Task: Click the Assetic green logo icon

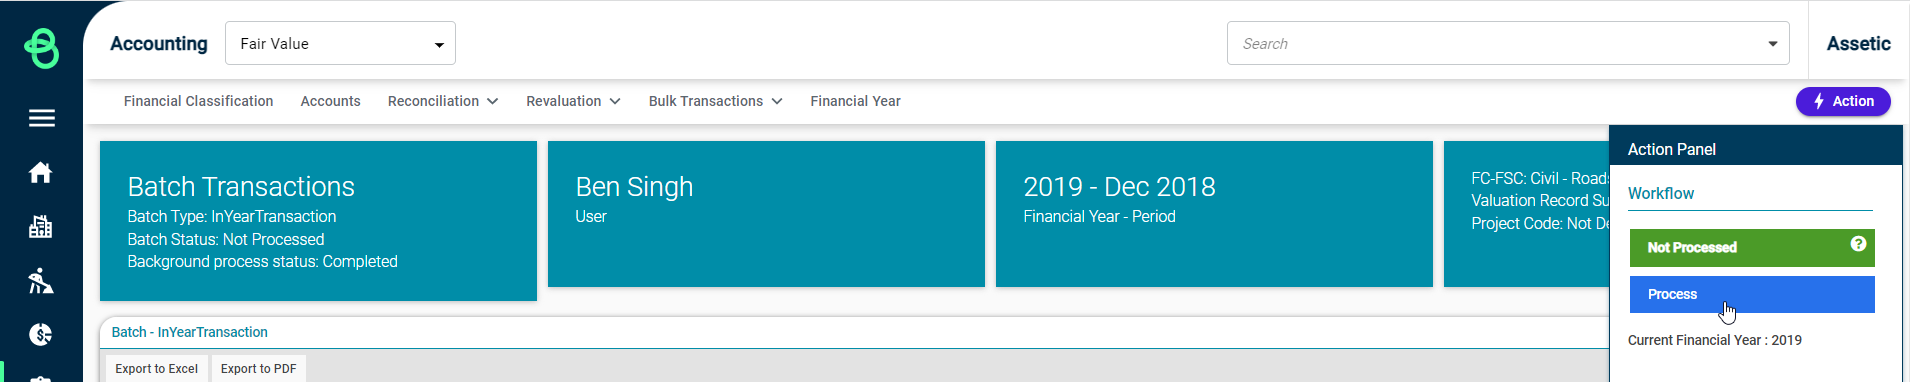Action: pyautogui.click(x=41, y=47)
